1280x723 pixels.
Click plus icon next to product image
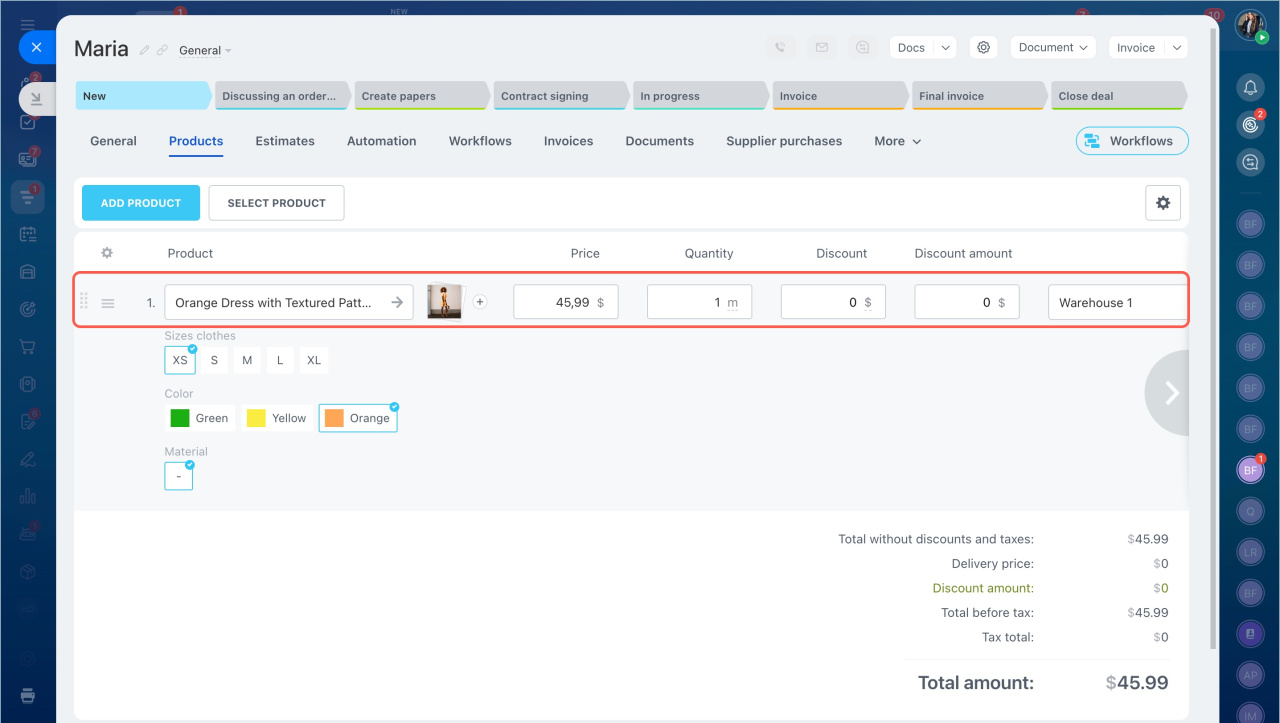tap(480, 302)
